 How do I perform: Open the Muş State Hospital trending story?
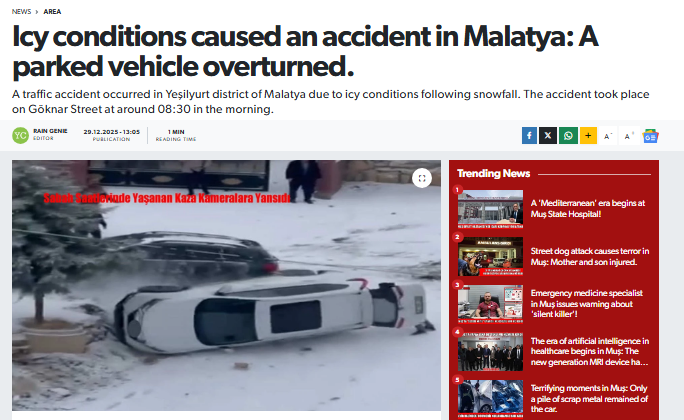(x=588, y=208)
